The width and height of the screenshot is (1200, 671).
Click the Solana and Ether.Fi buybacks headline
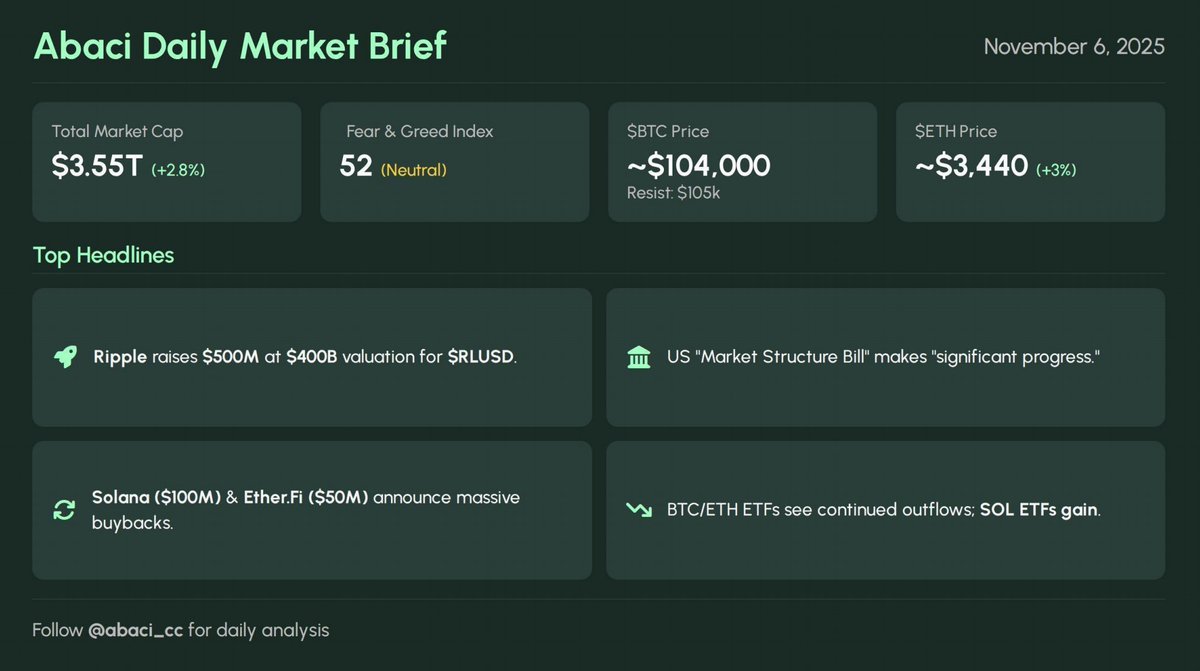tap(306, 510)
